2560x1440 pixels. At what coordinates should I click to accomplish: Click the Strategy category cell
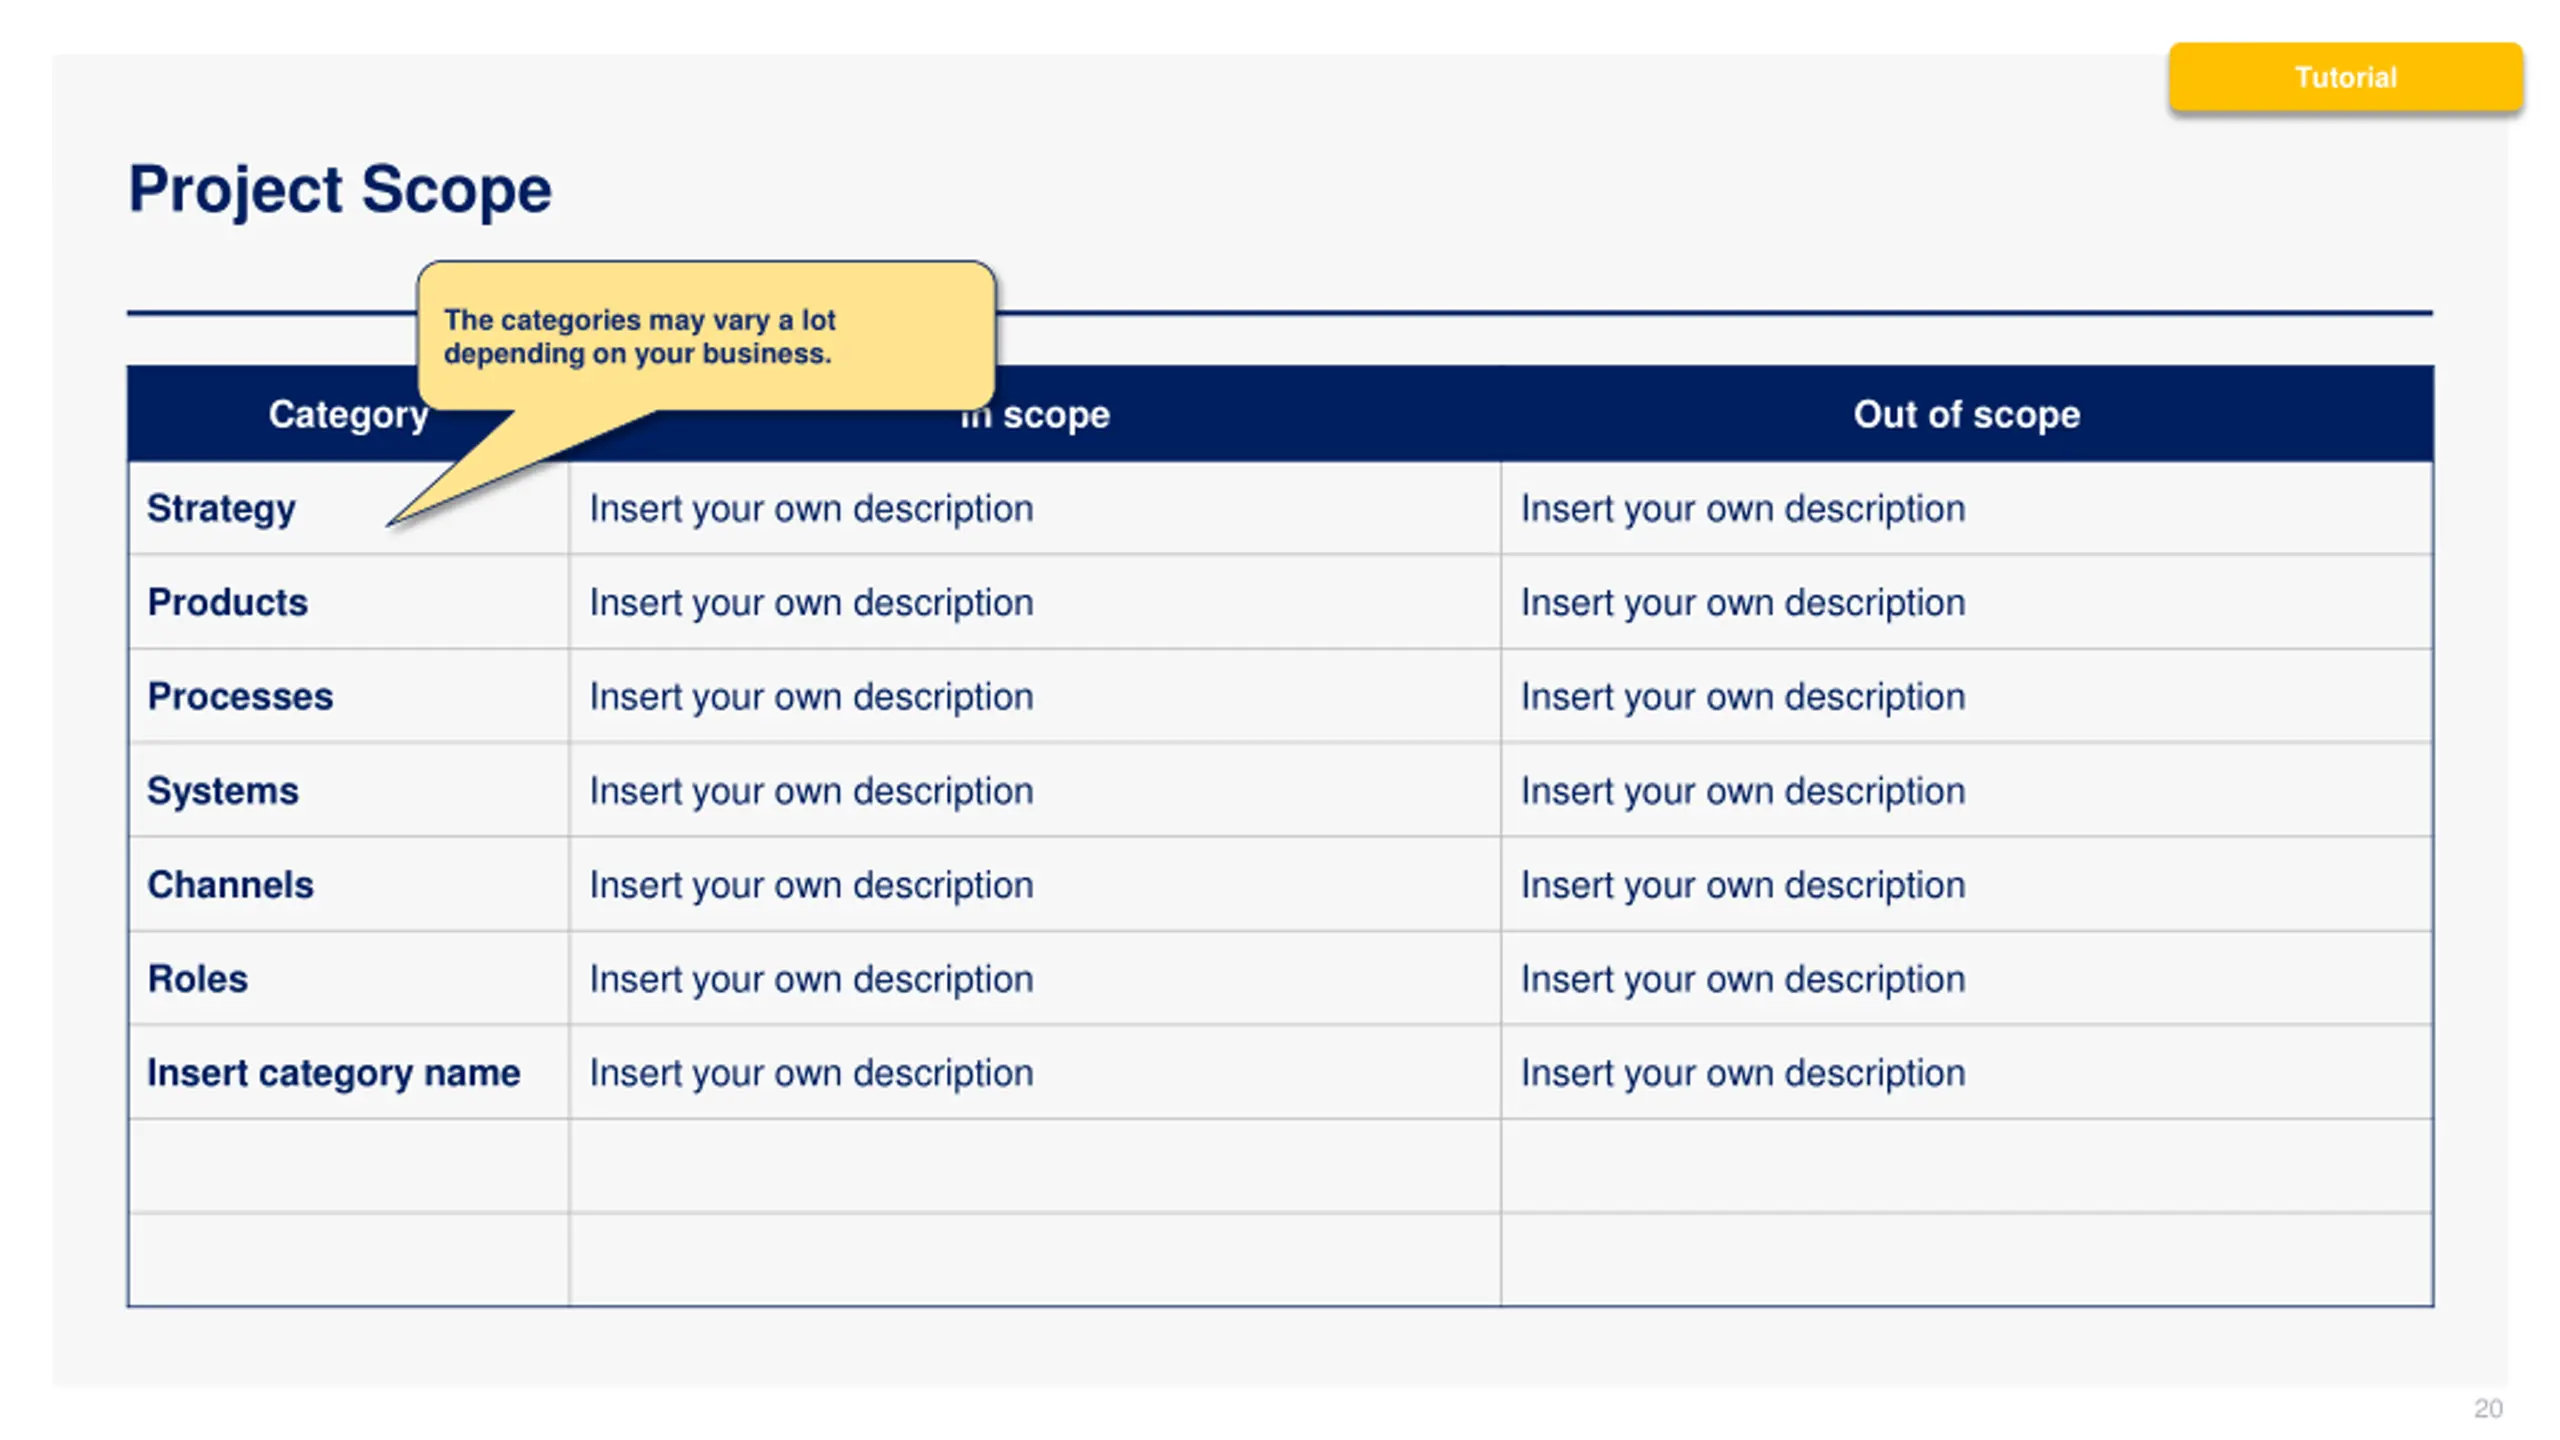point(348,508)
